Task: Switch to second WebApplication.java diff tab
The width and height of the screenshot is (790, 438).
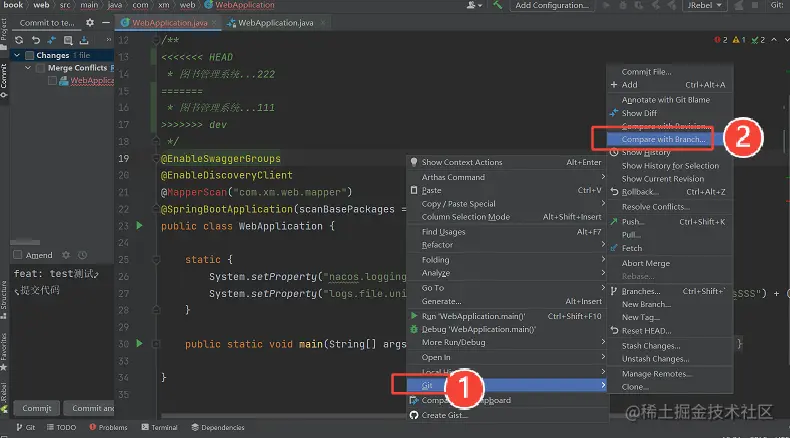Action: (x=276, y=23)
